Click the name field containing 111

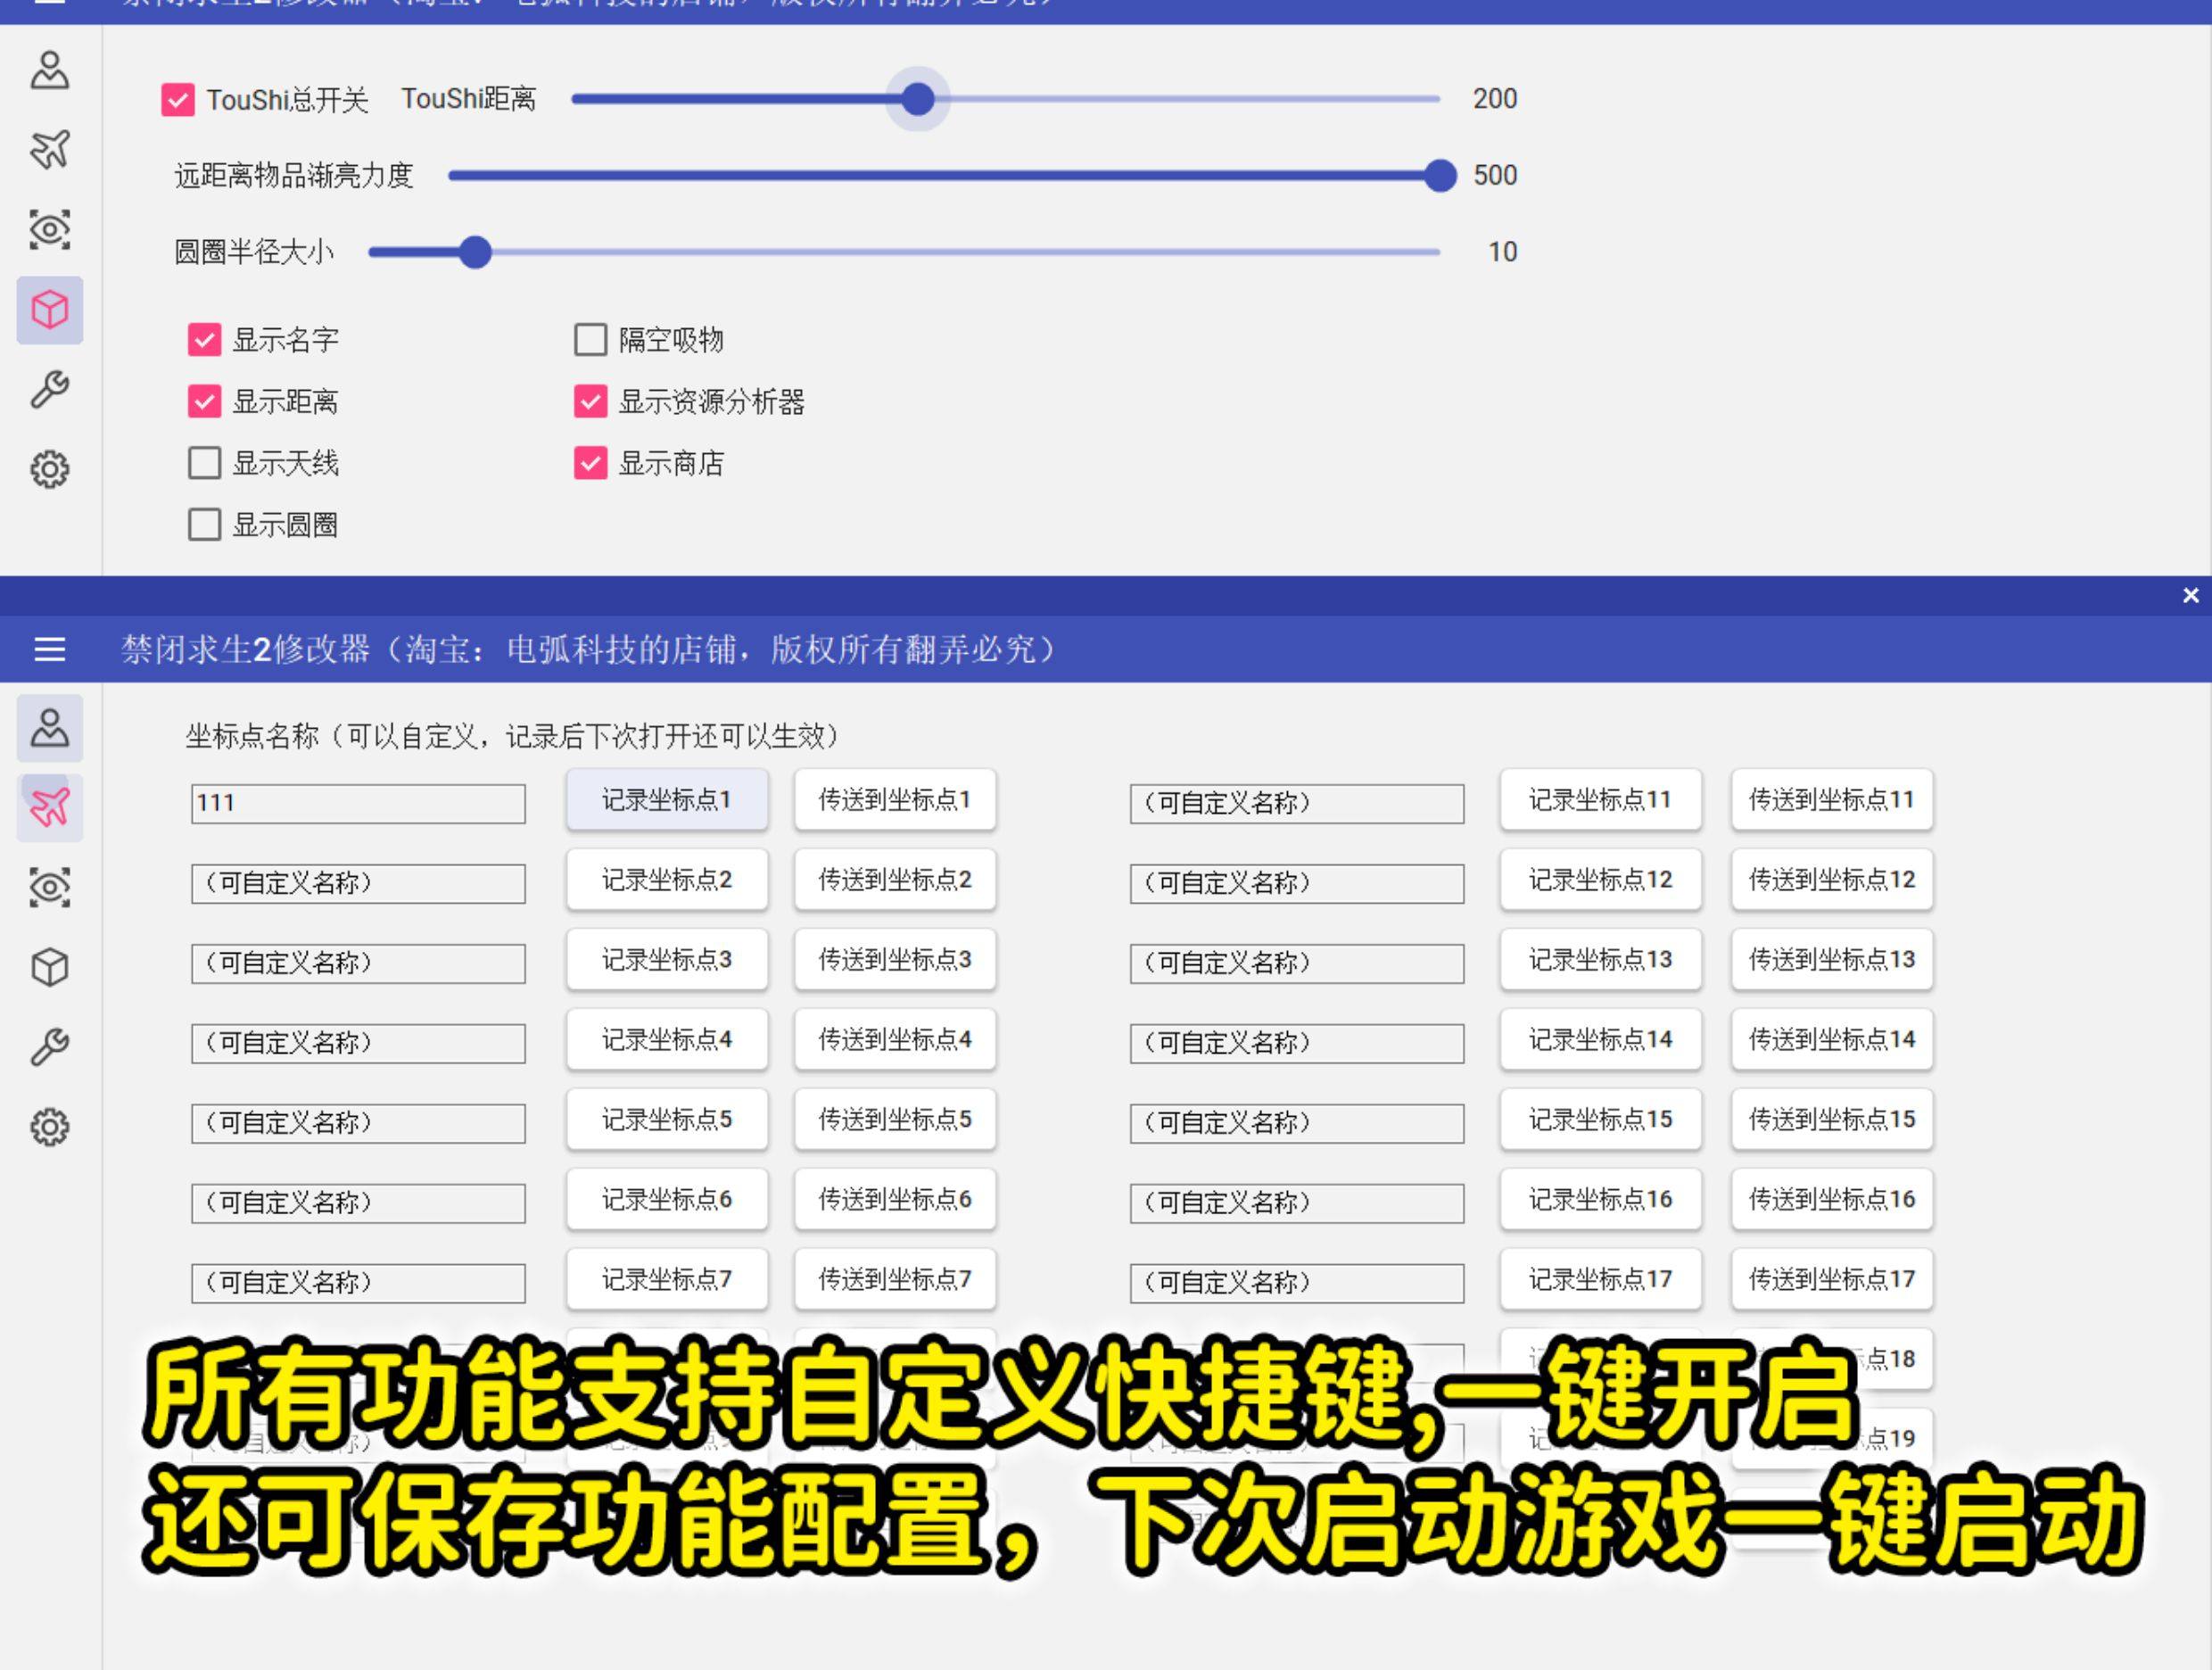click(358, 804)
